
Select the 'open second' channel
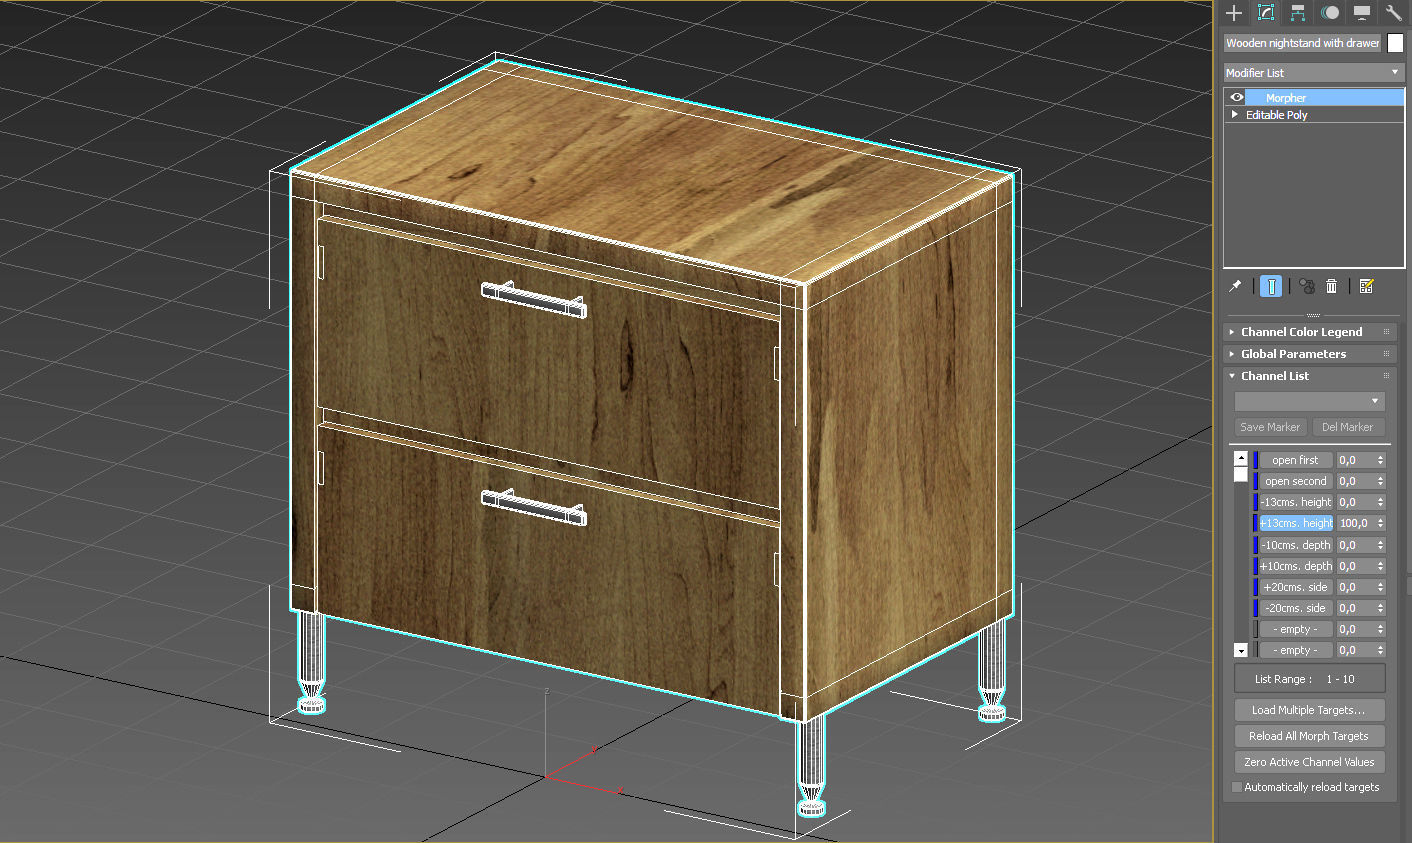pos(1296,481)
